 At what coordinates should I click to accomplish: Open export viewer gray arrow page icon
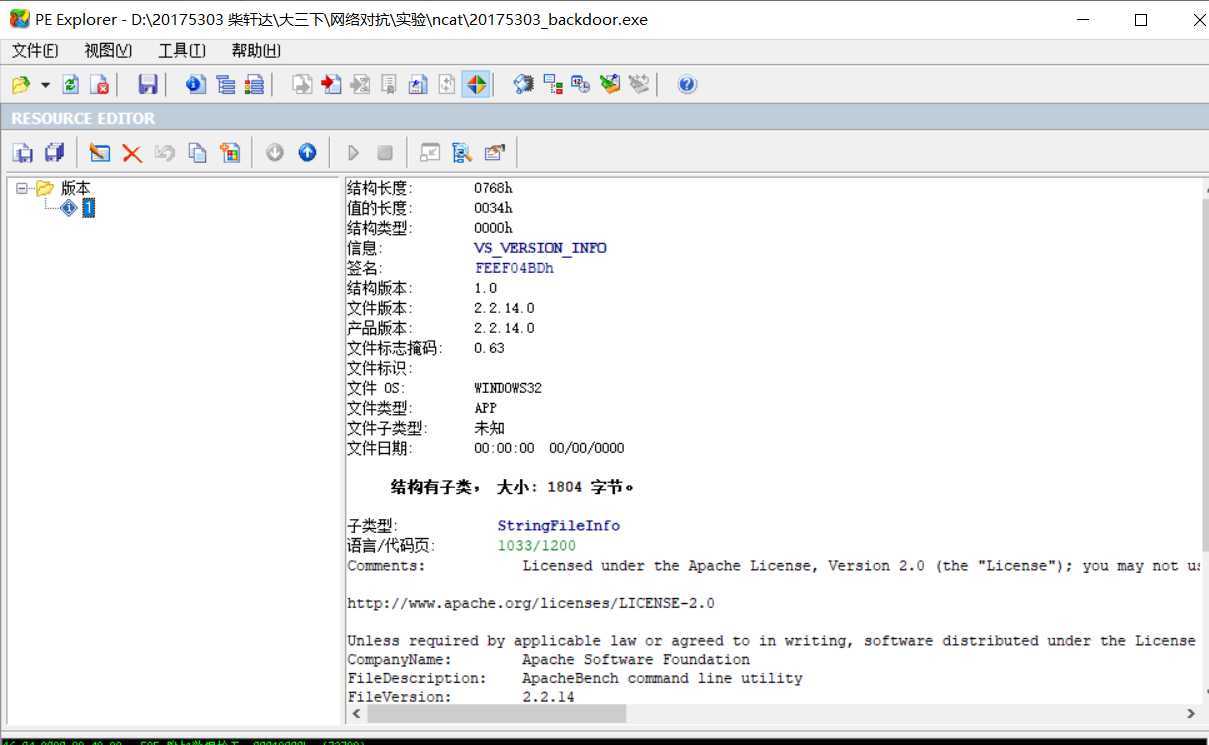pos(302,85)
